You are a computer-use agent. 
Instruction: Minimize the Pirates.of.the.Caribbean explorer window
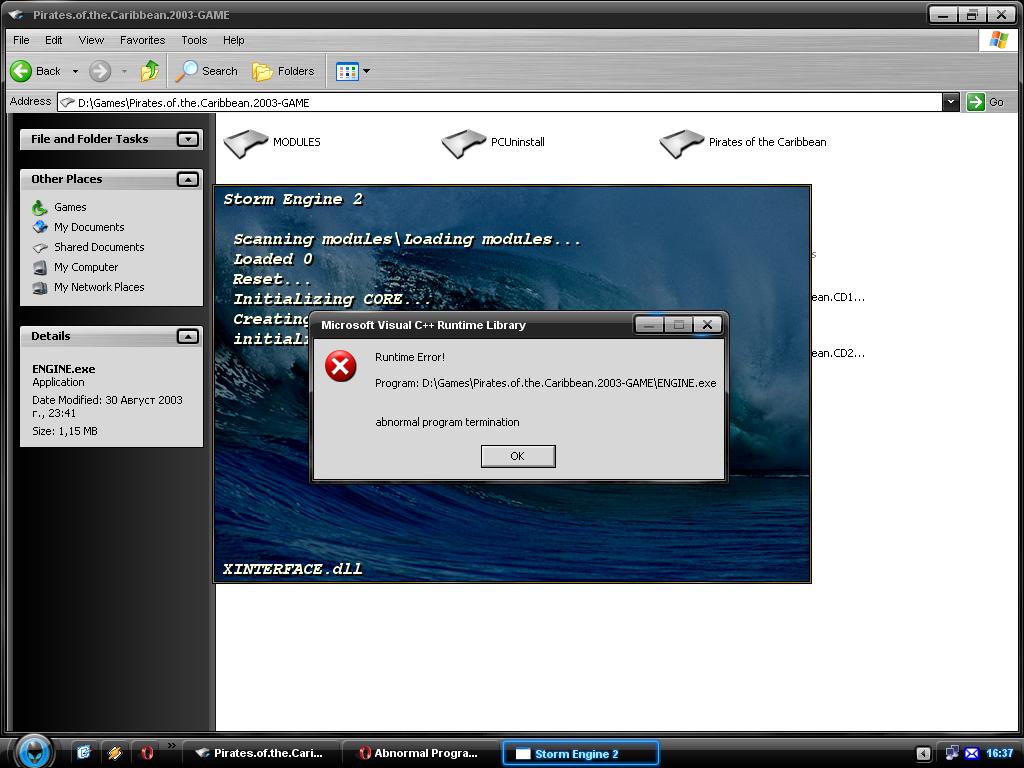(943, 14)
